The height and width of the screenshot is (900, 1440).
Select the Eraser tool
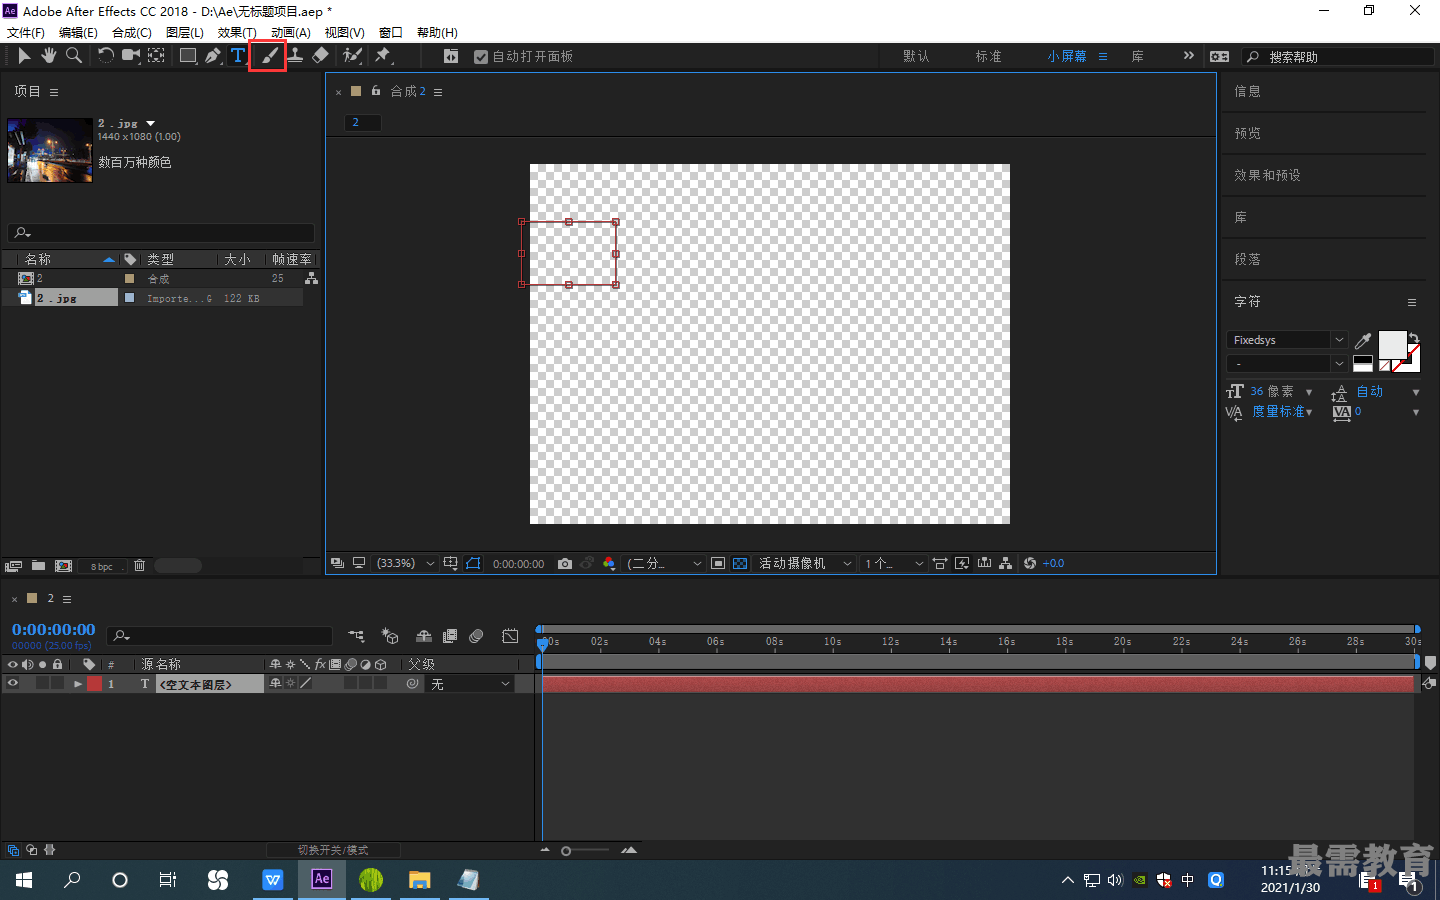(320, 56)
